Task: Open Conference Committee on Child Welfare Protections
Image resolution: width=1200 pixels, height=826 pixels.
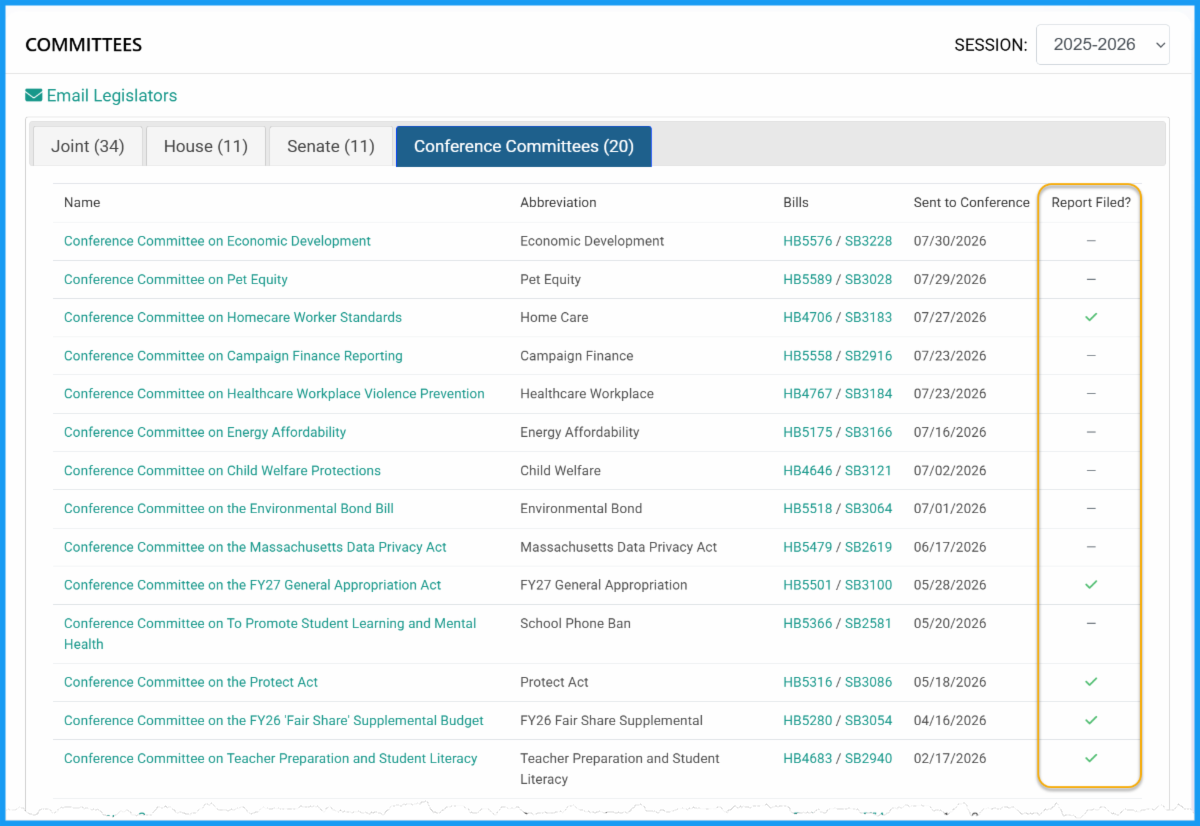Action: (x=222, y=470)
